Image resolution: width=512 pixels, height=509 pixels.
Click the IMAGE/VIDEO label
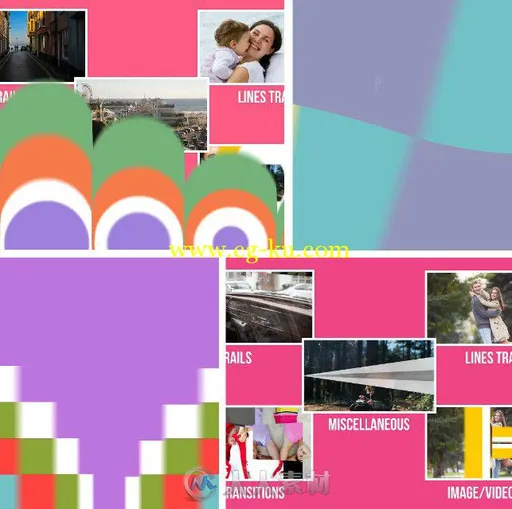tap(479, 493)
